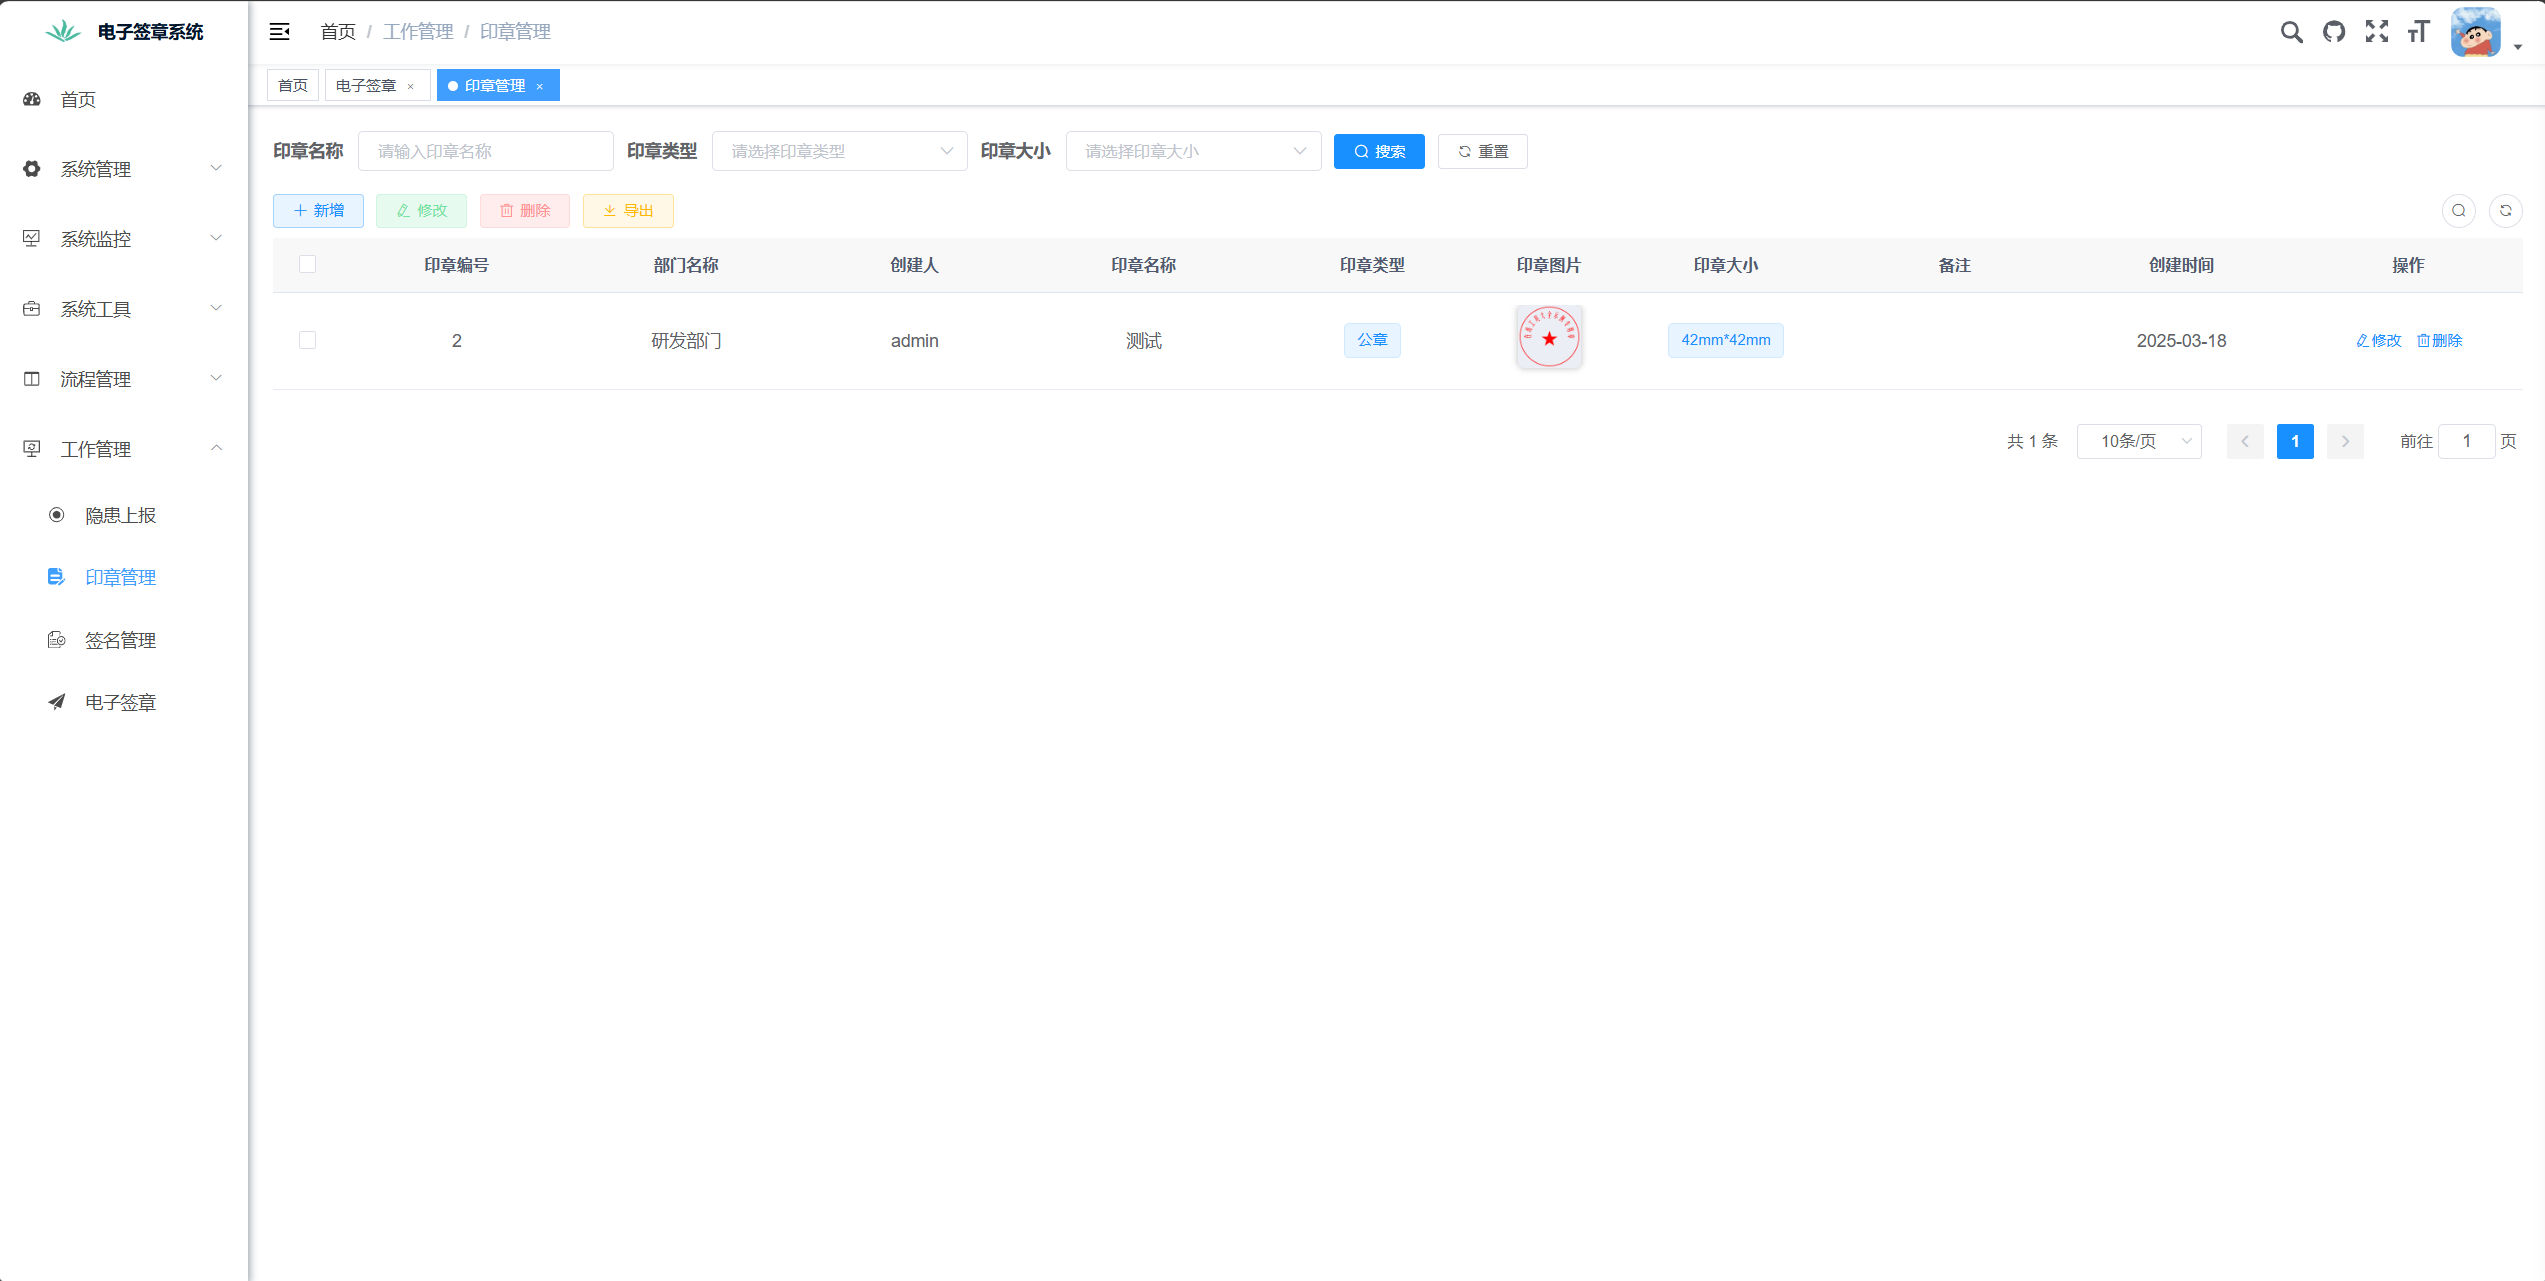Click the 新增 button
The image size is (2545, 1281).
318,211
